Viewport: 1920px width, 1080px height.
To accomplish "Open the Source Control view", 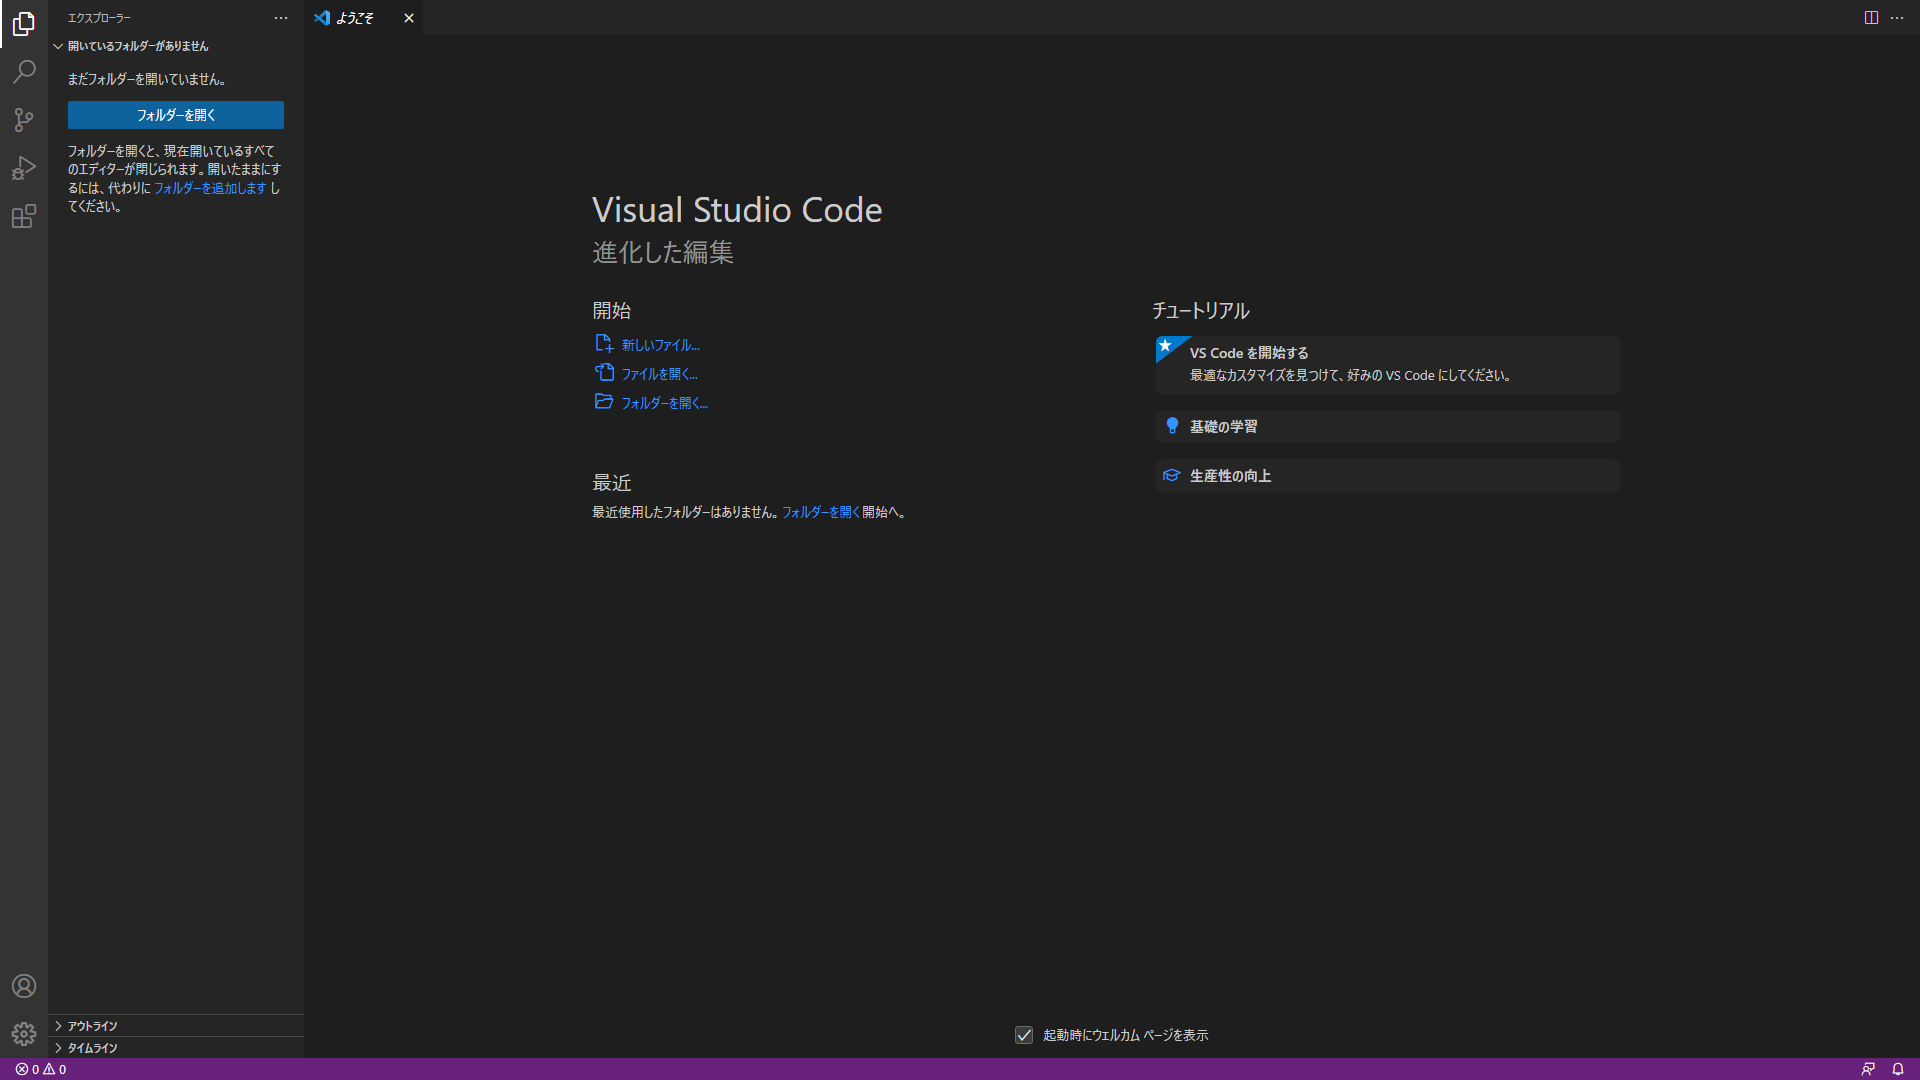I will coord(24,120).
